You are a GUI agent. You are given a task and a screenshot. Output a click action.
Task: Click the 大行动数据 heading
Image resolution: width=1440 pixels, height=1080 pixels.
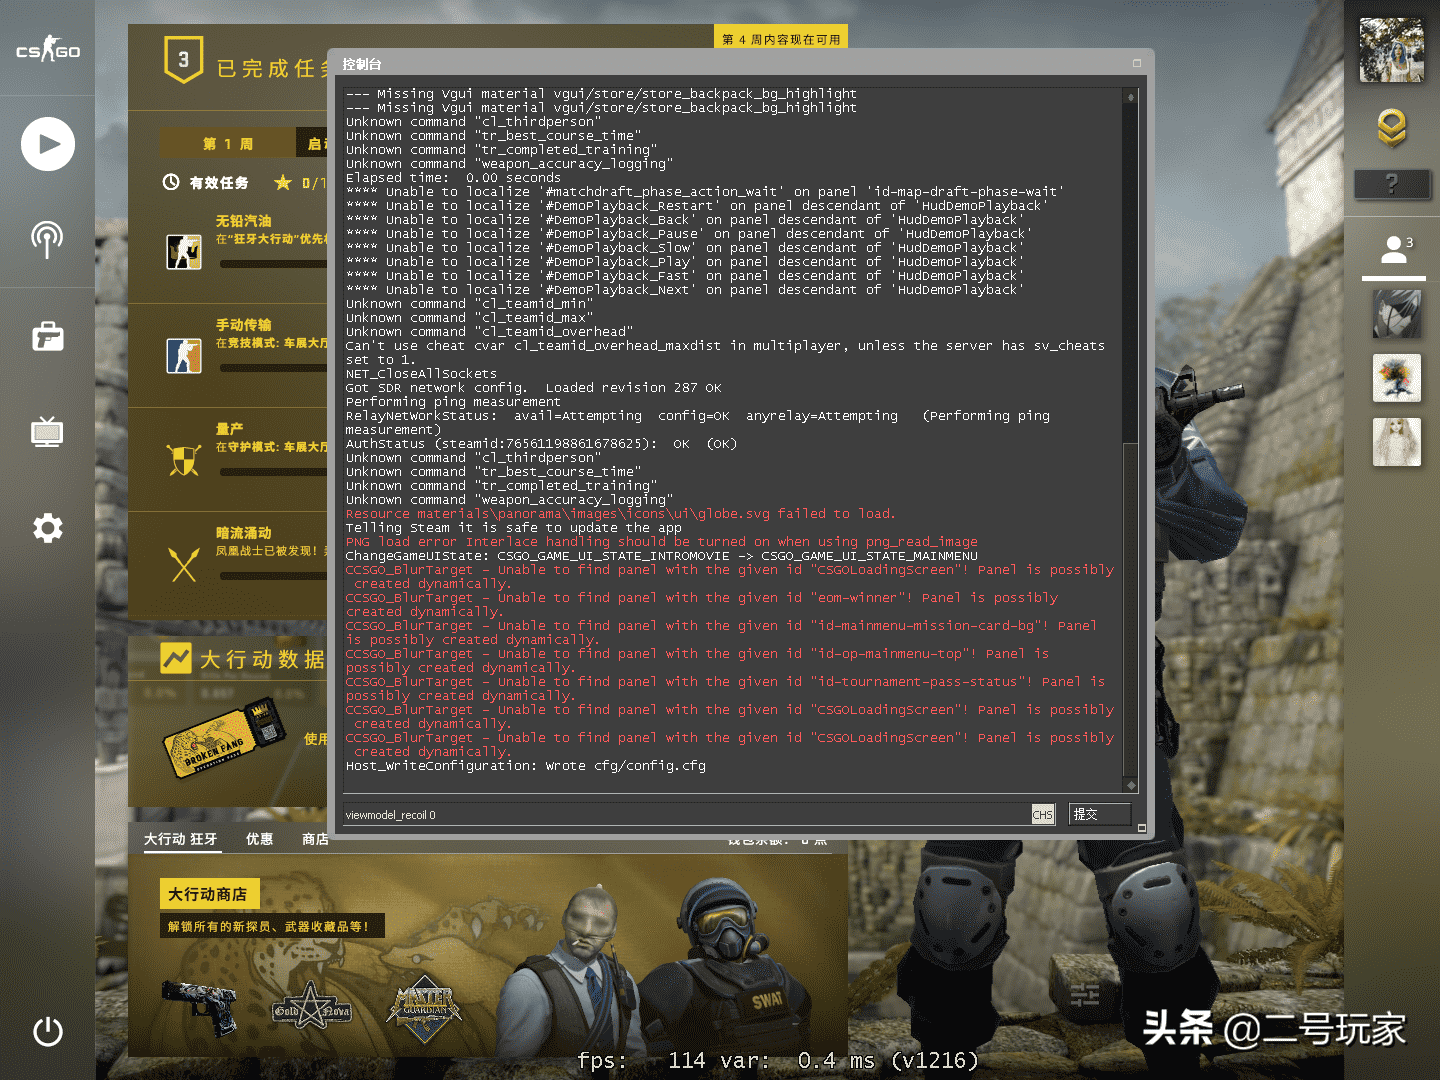pos(263,659)
